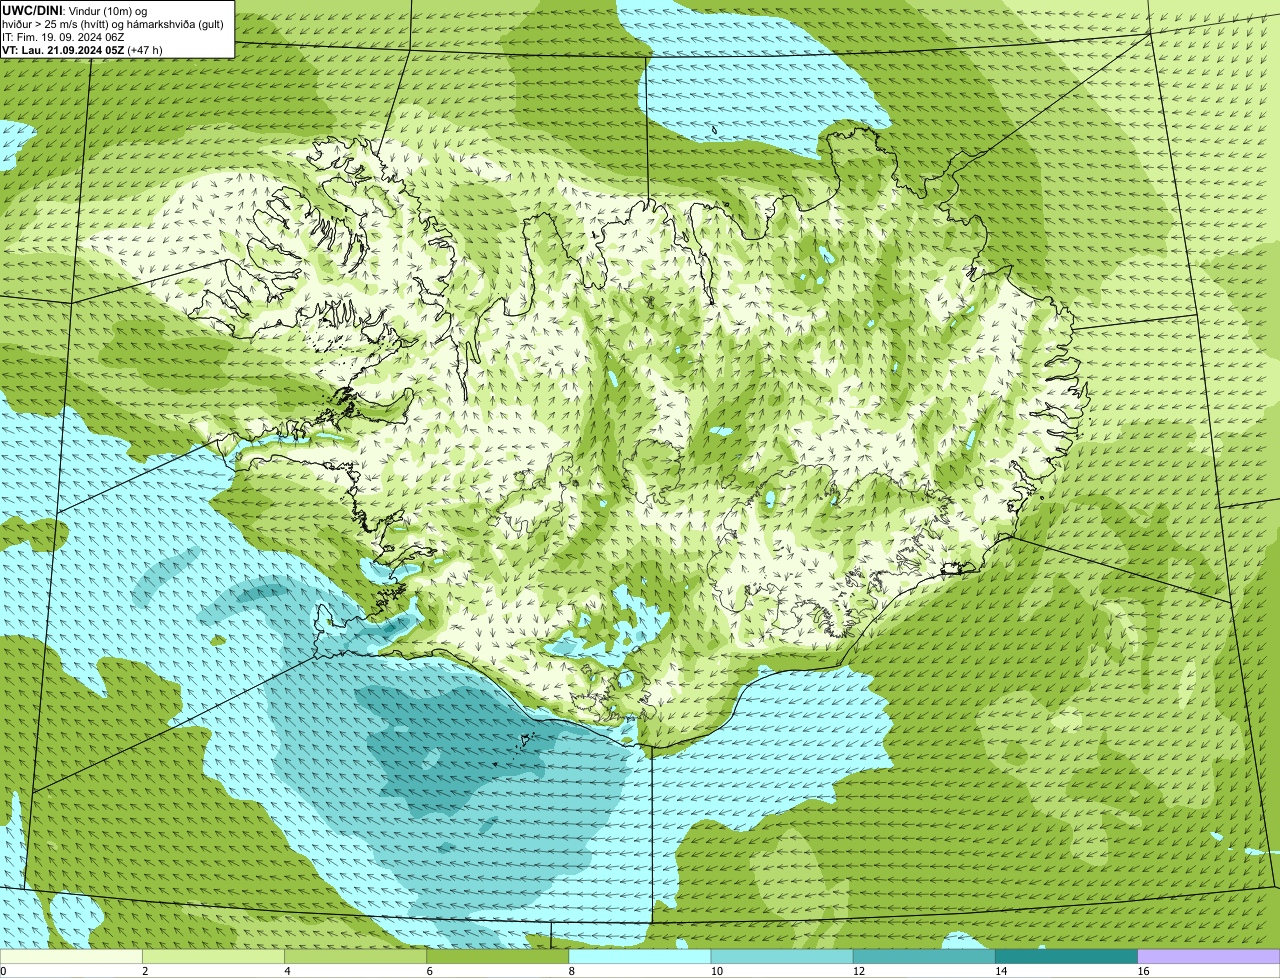Image resolution: width=1280 pixels, height=978 pixels.
Task: Click the "10" scale label
Action: click(716, 971)
